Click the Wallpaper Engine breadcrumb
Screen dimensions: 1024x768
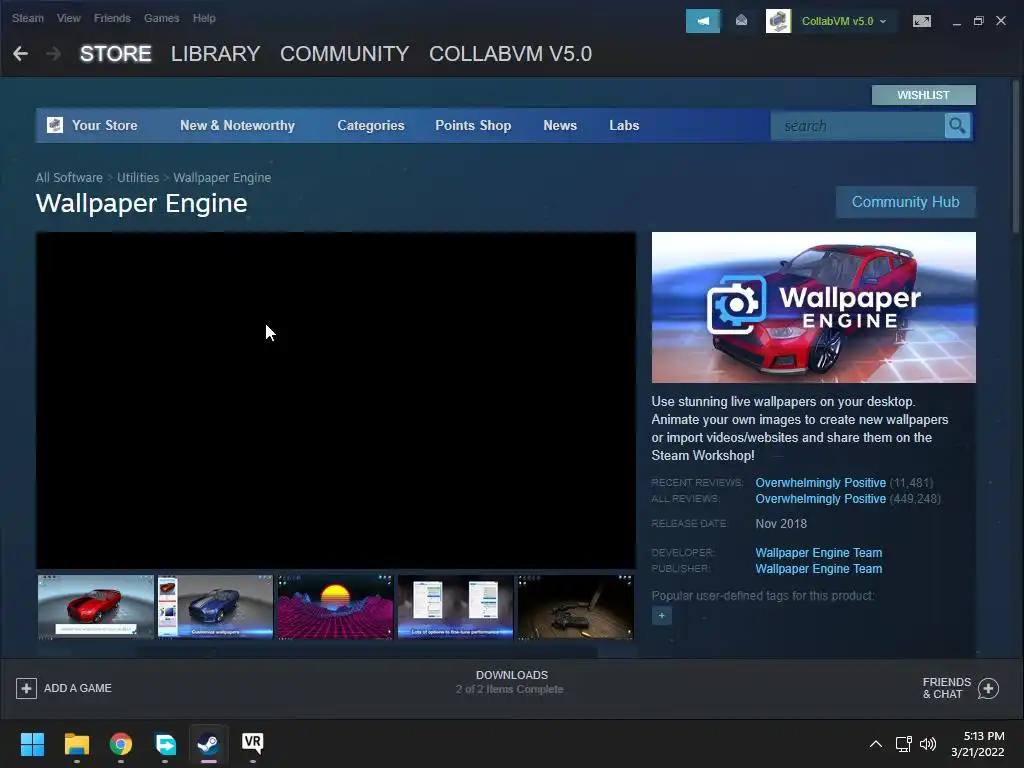pos(221,178)
